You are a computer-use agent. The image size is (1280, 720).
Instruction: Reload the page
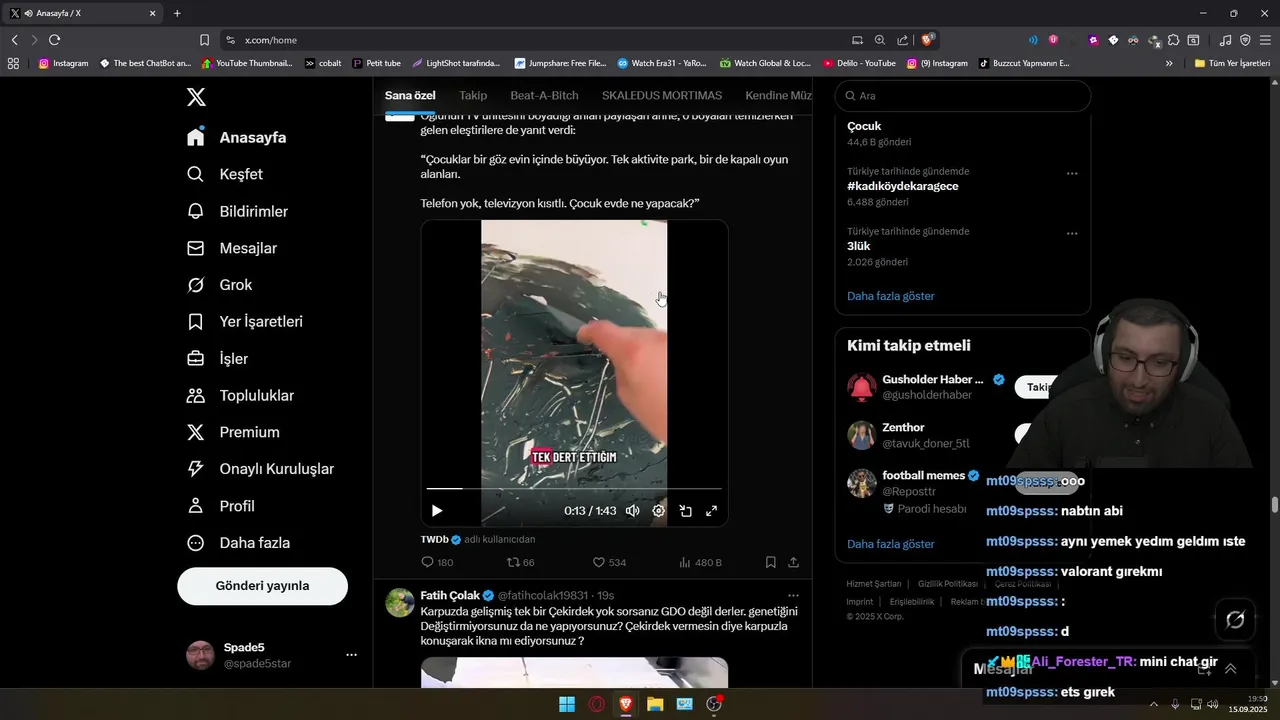pos(54,40)
